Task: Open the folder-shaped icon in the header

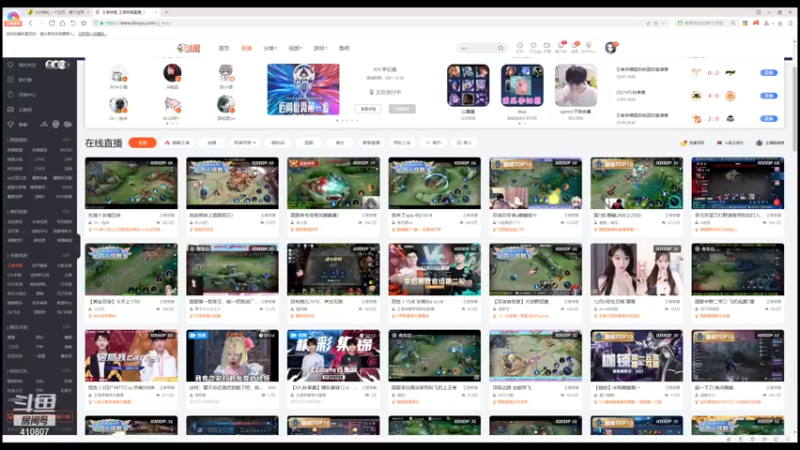Action: point(547,46)
